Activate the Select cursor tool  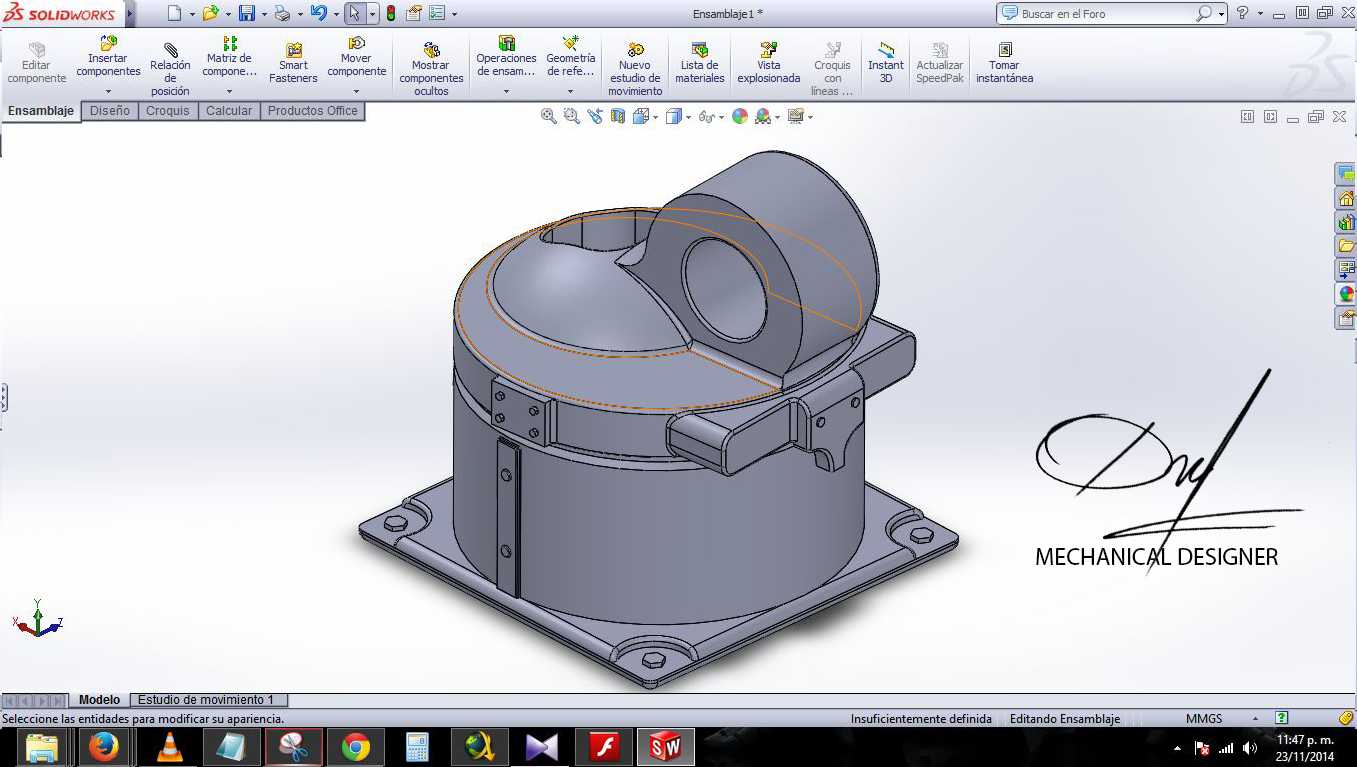pos(355,14)
